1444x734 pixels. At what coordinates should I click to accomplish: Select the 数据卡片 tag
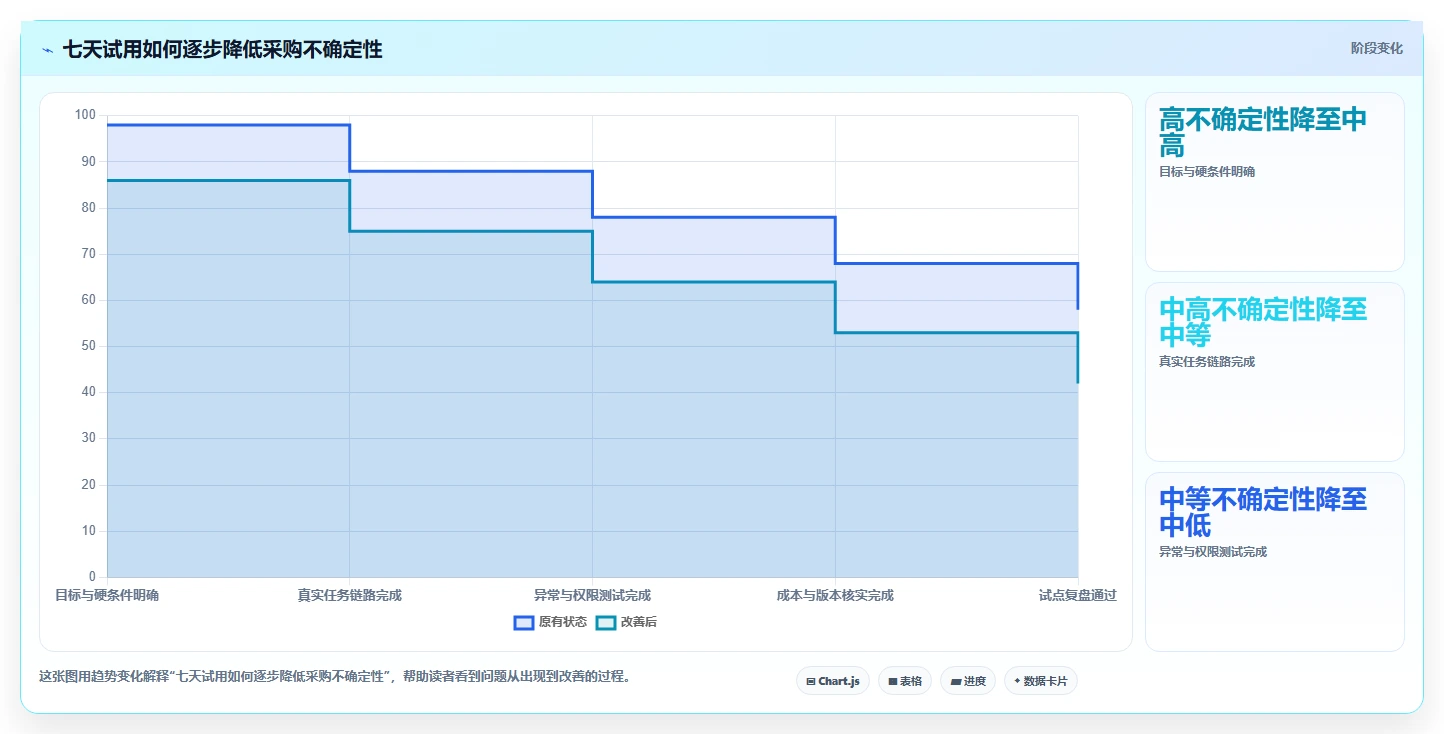1041,681
